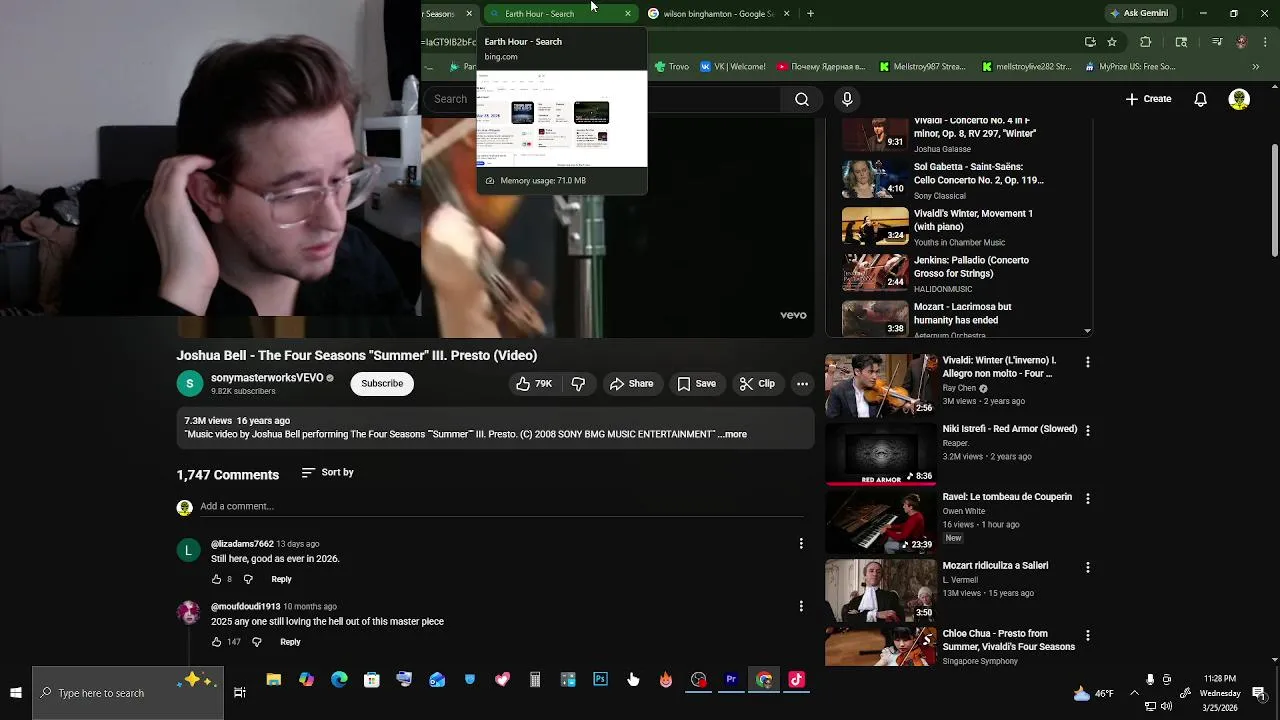Viewport: 1280px width, 720px height.
Task: Open Premiere Pro from the taskbar
Action: [731, 680]
